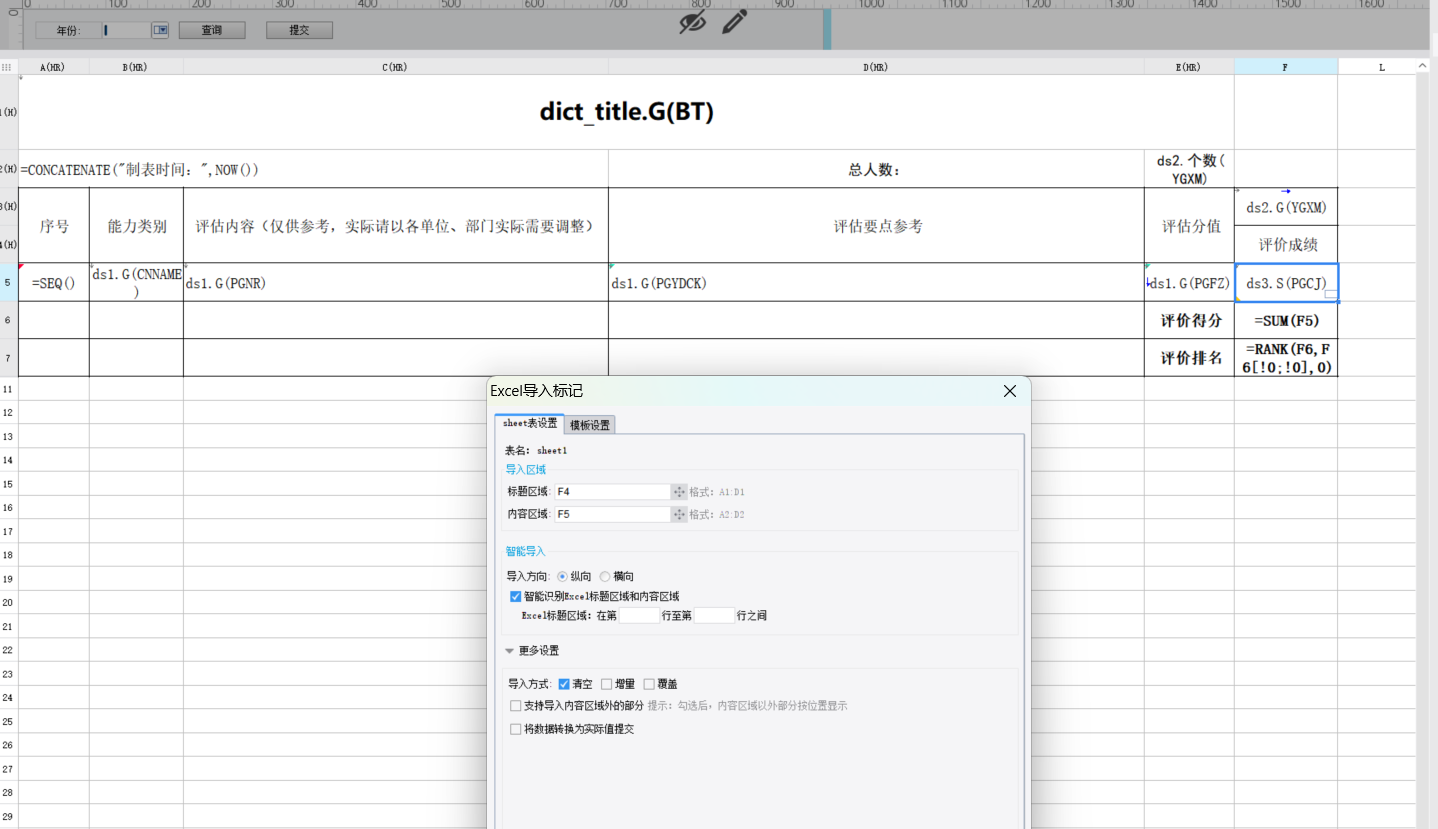Viewport: 1438px width, 829px height.
Task: Select 横向 import direction
Action: pyautogui.click(x=605, y=576)
